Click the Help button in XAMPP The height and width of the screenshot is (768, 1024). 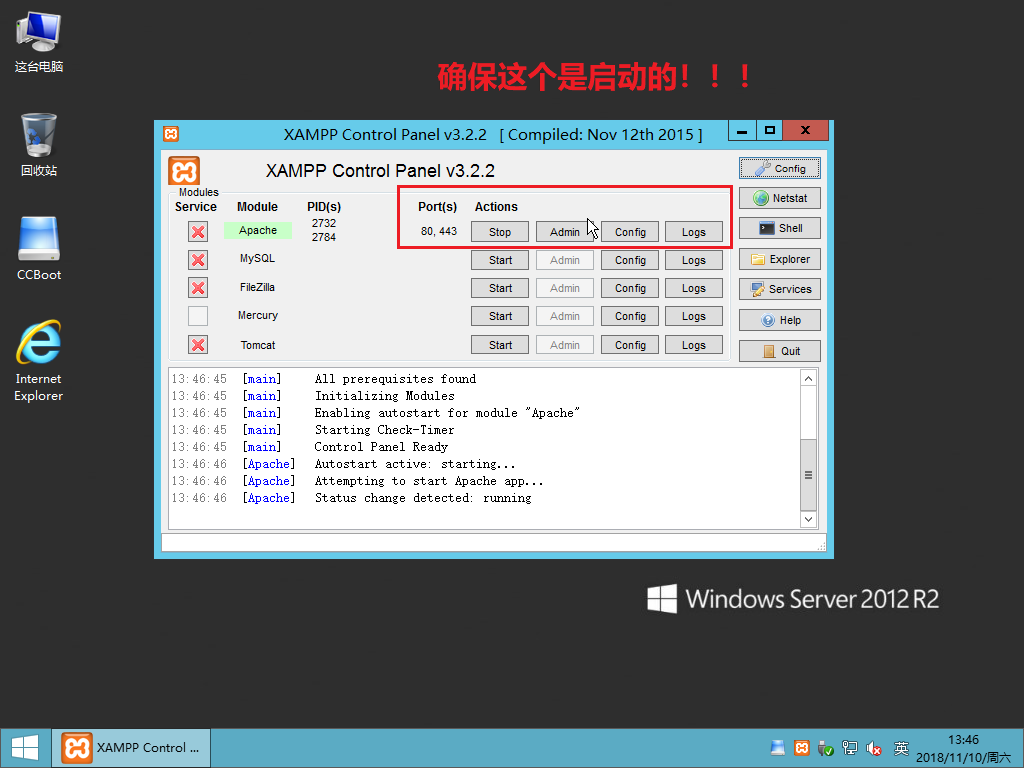click(x=779, y=321)
